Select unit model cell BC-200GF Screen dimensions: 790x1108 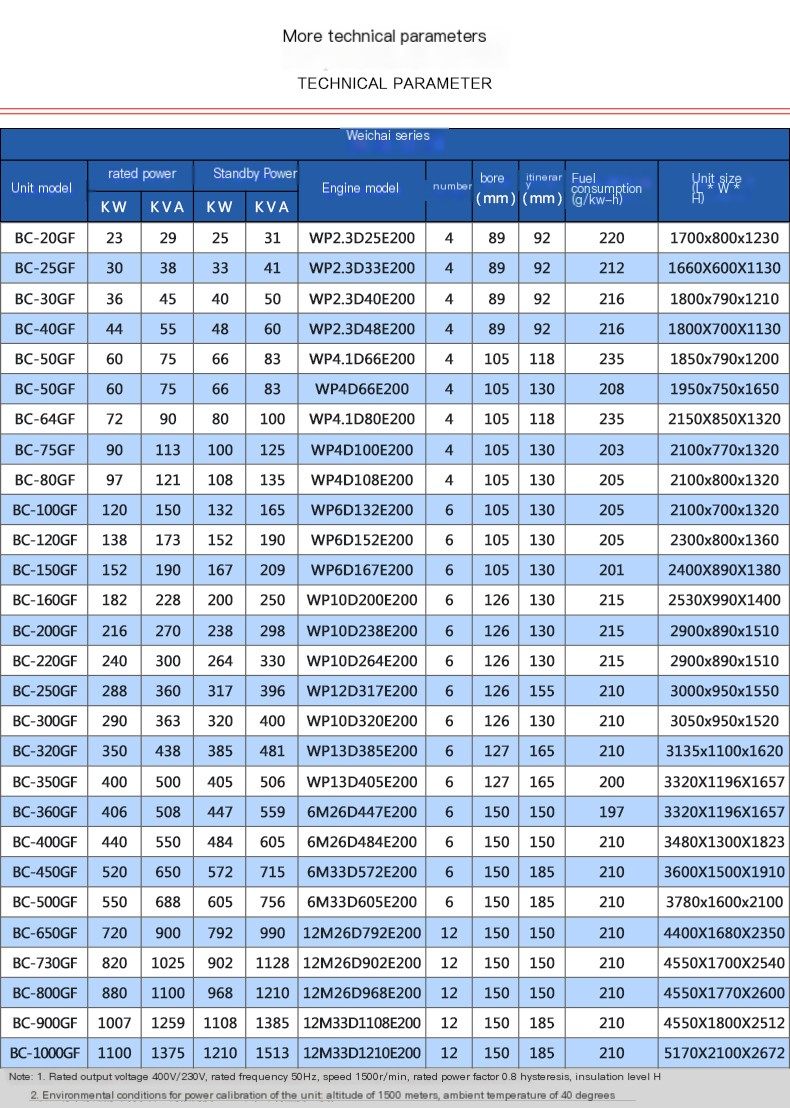point(45,631)
